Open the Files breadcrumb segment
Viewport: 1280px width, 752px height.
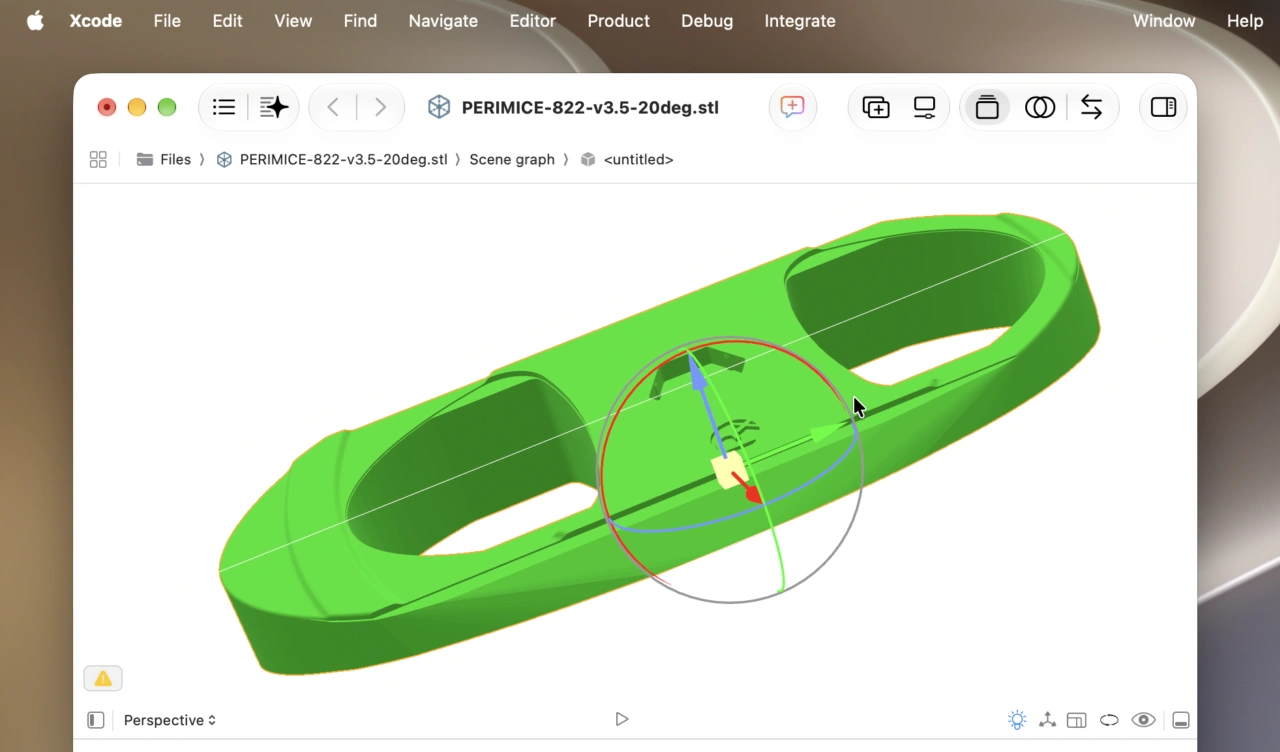[164, 159]
